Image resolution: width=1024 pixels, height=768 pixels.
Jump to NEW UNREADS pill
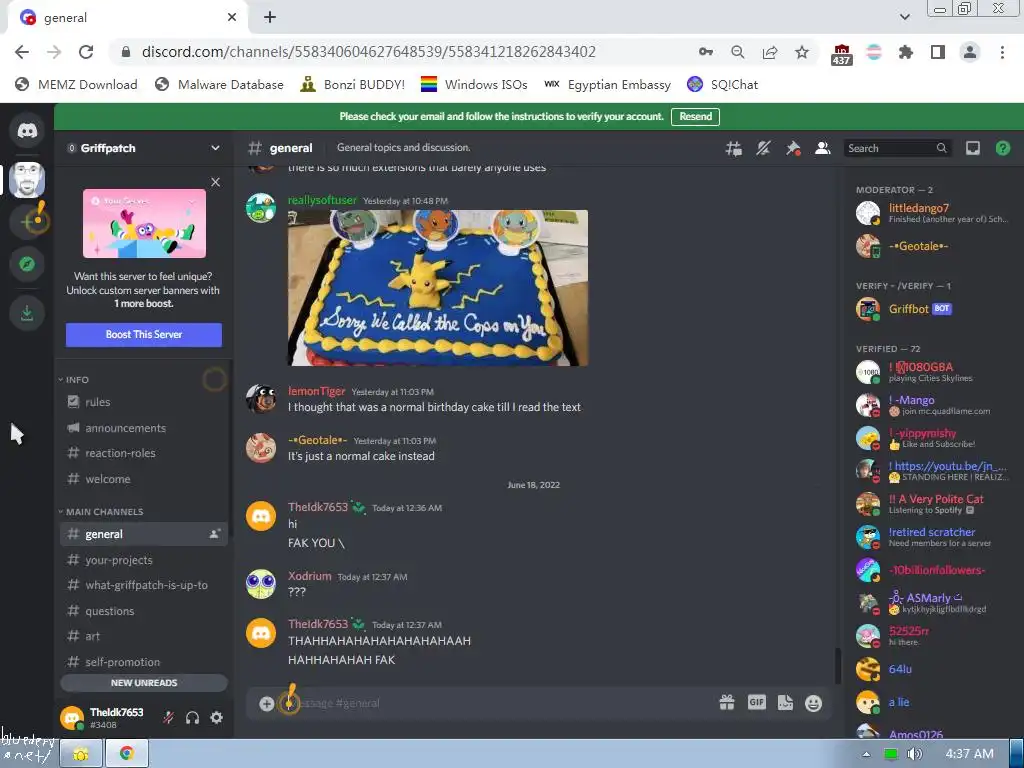[x=144, y=682]
